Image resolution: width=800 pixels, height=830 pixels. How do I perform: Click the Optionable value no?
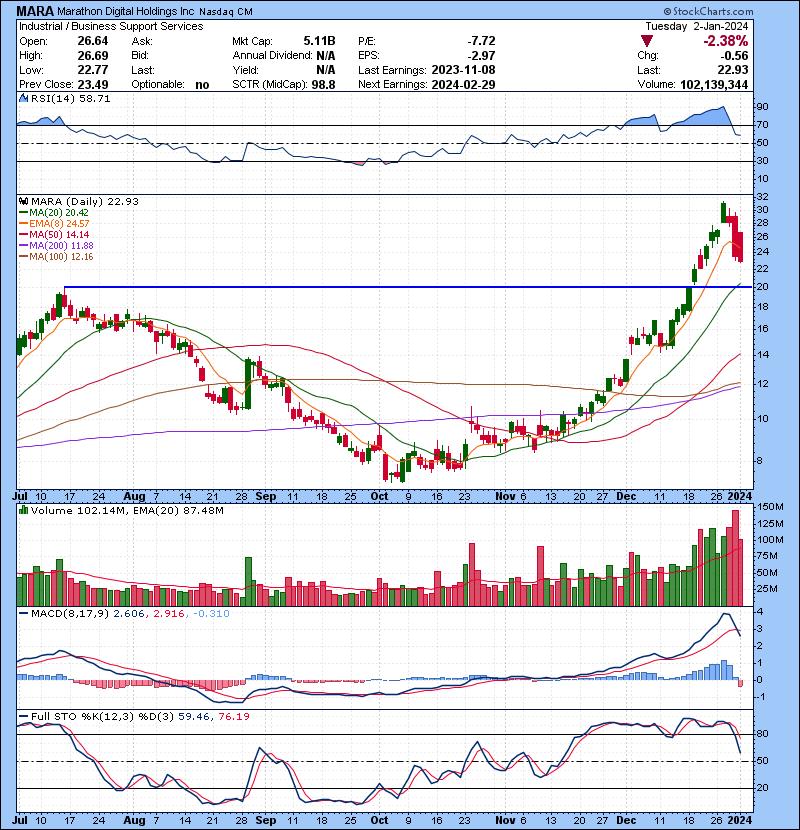(202, 85)
